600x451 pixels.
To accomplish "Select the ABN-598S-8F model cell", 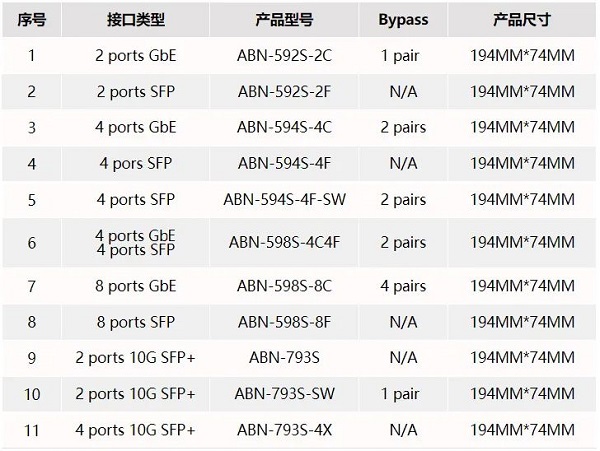I will pyautogui.click(x=284, y=322).
